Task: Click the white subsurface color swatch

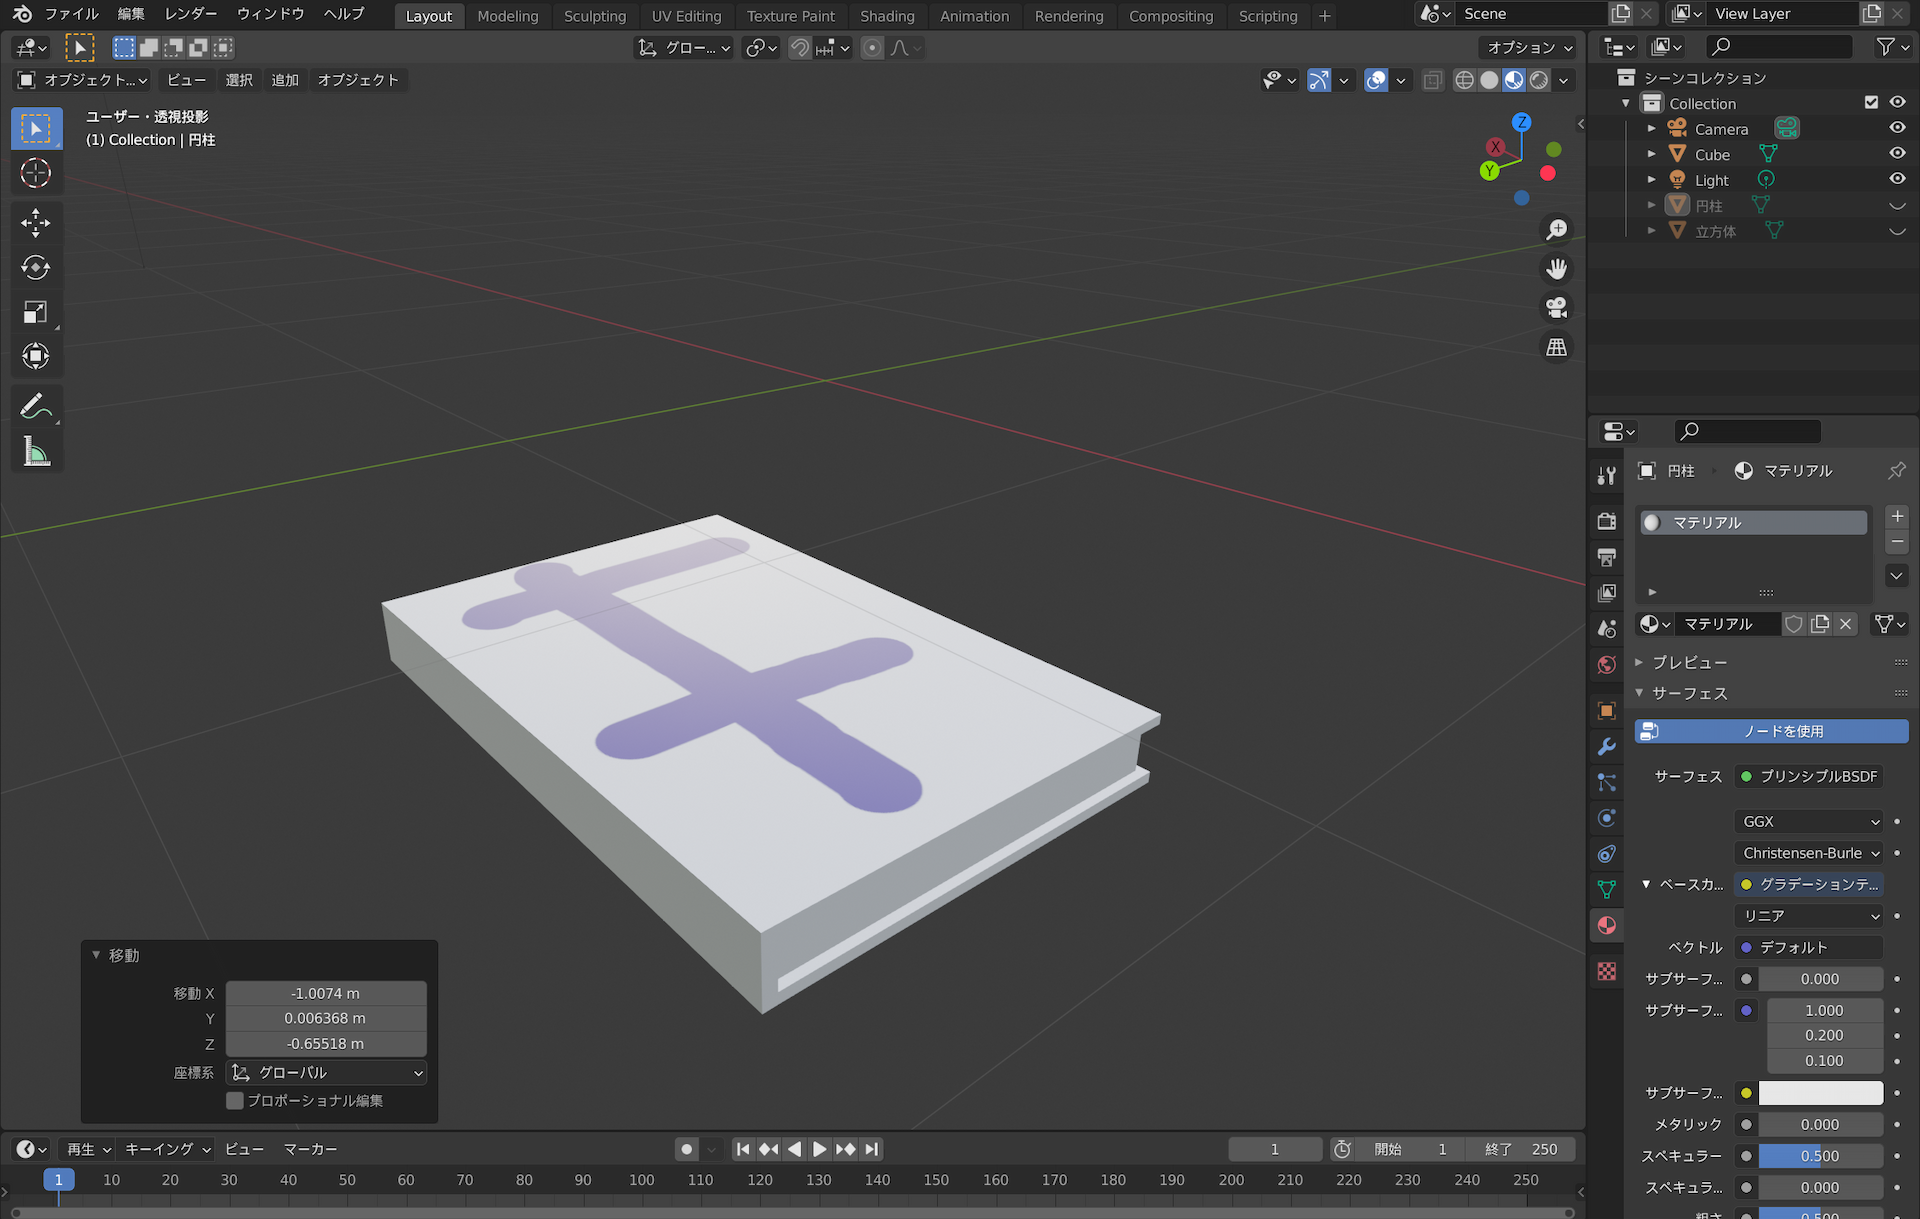Action: (1820, 1093)
